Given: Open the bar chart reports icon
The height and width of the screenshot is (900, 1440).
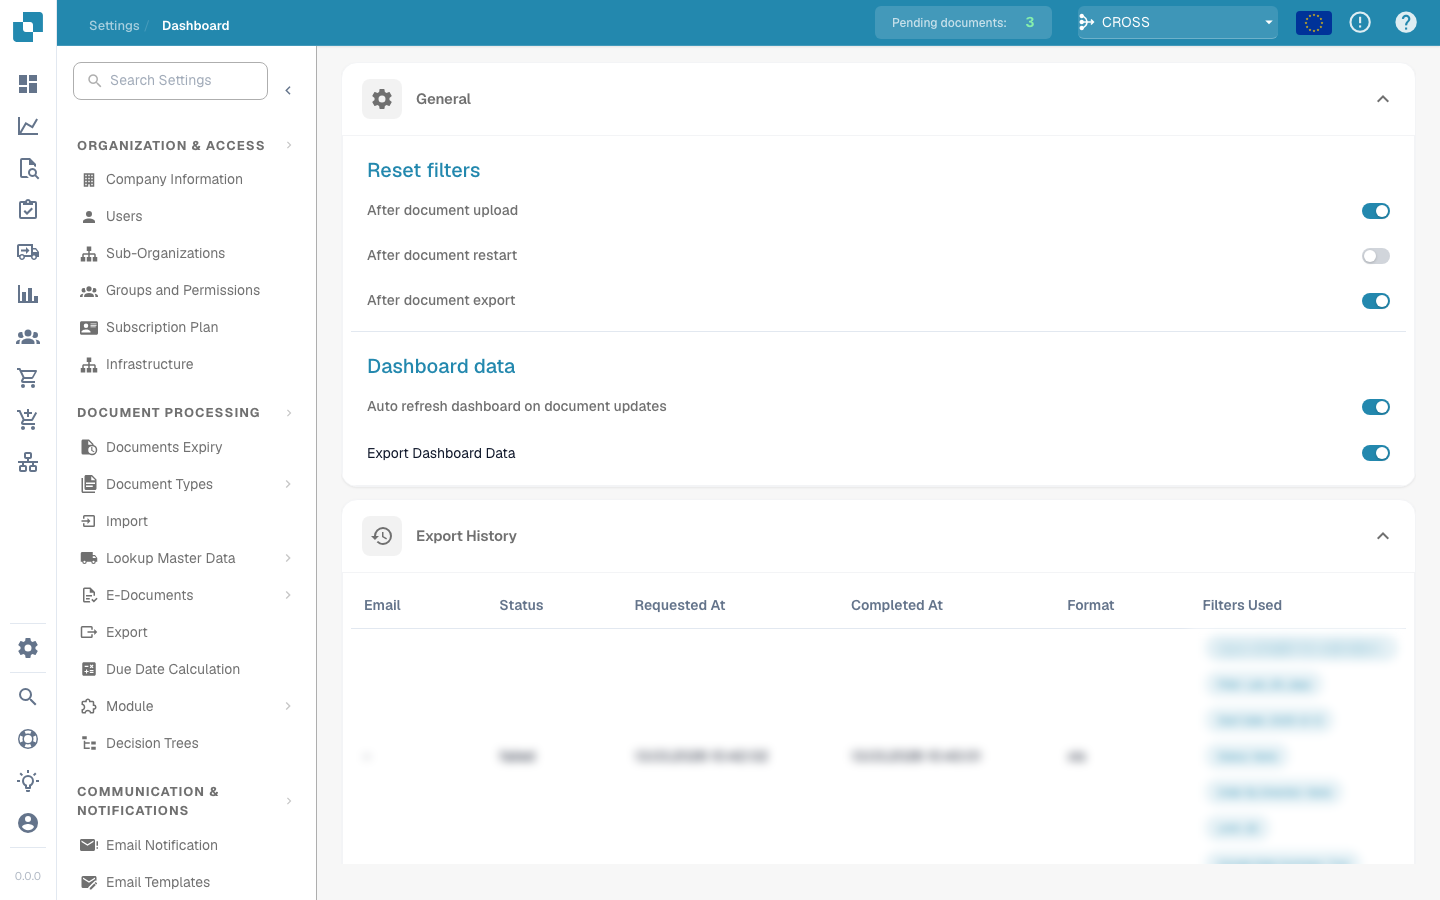Looking at the screenshot, I should (28, 294).
